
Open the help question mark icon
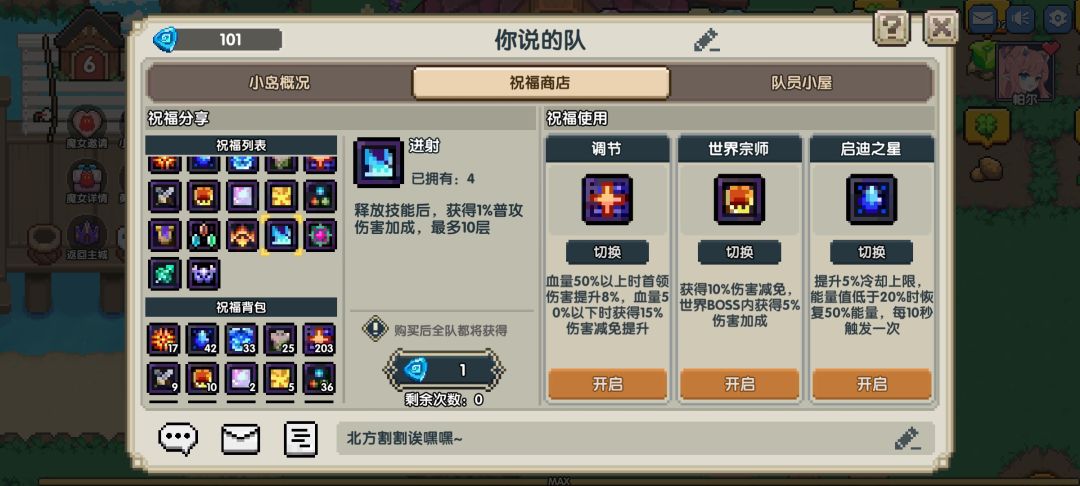[x=891, y=28]
